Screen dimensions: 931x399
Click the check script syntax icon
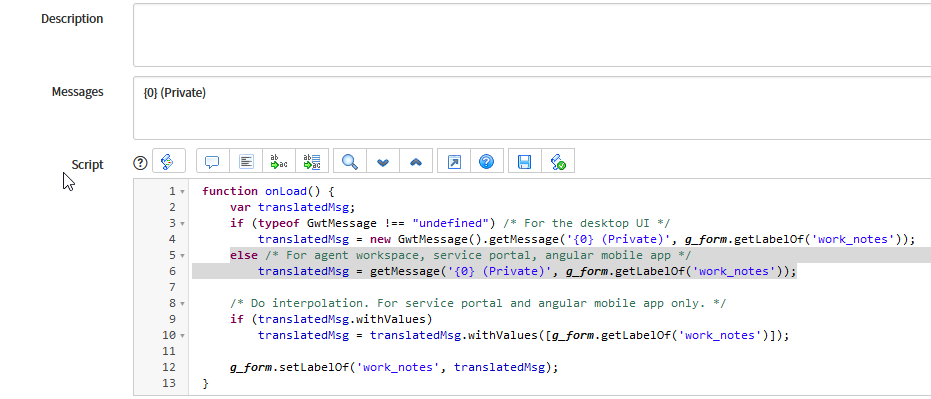(558, 161)
